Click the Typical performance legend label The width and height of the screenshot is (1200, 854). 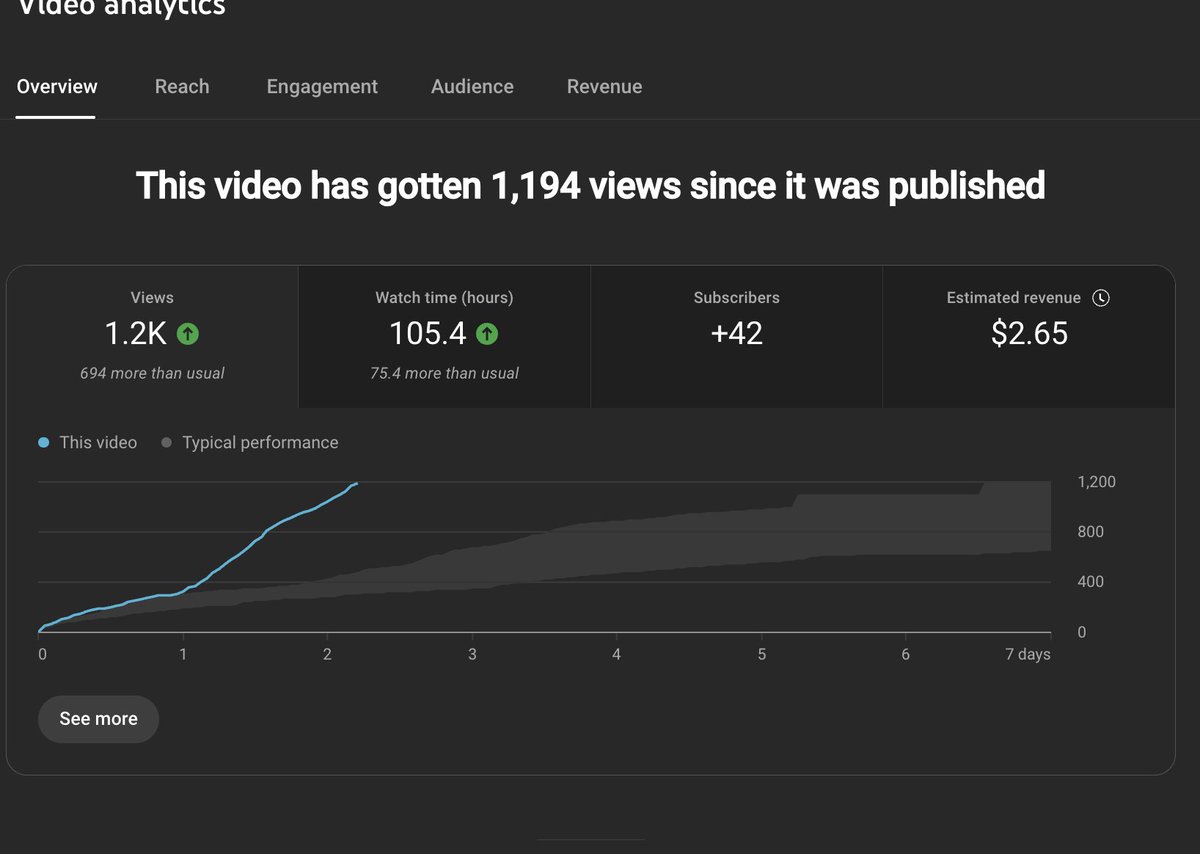click(x=260, y=442)
